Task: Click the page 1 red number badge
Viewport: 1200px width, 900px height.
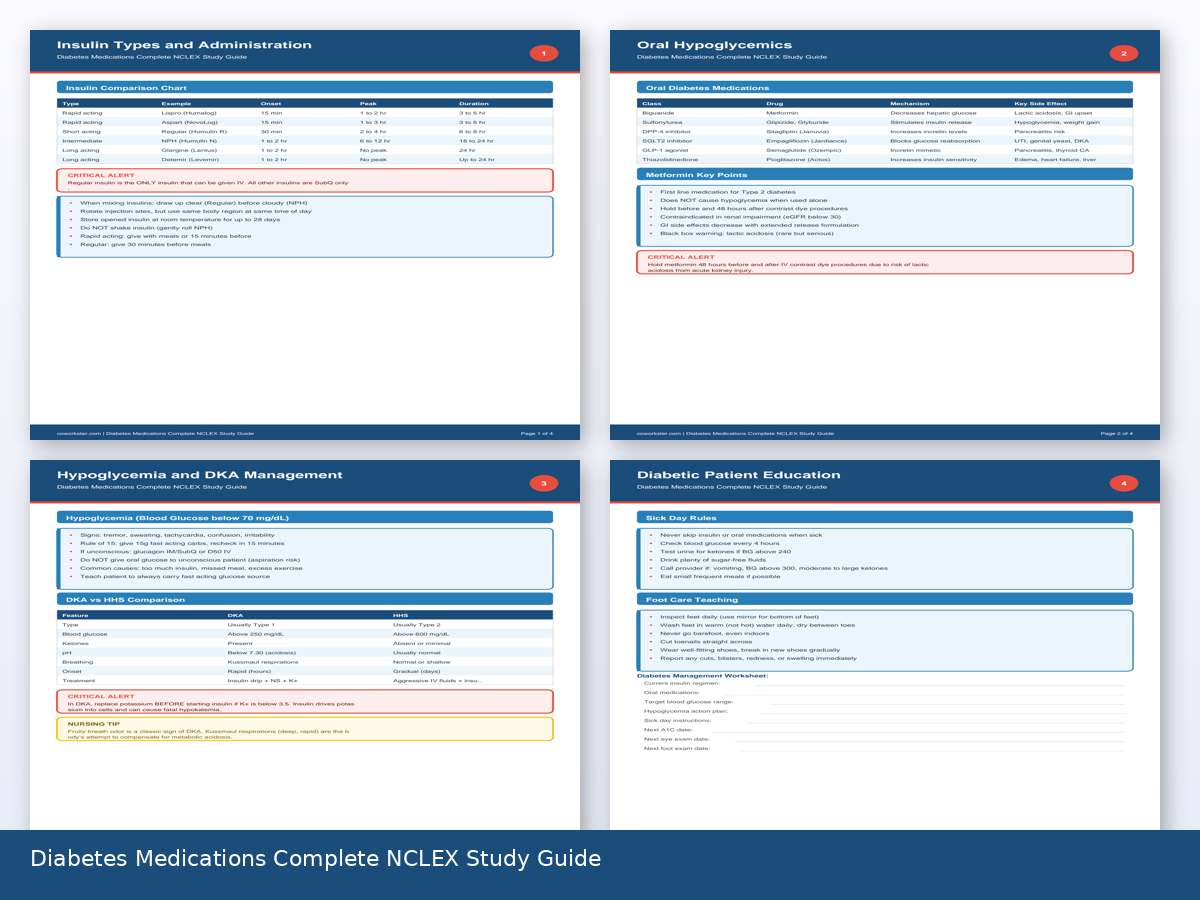Action: pos(543,53)
